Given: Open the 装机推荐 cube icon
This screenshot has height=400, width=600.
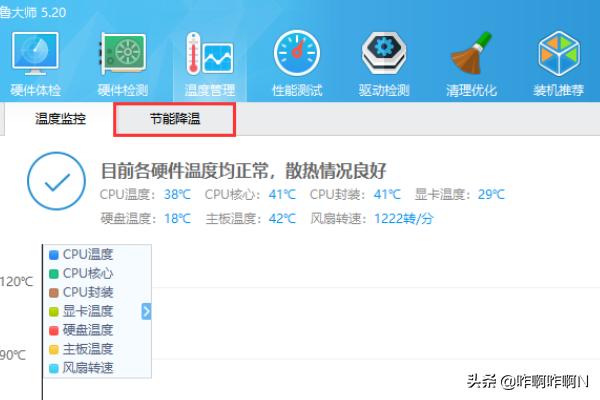Looking at the screenshot, I should point(559,64).
